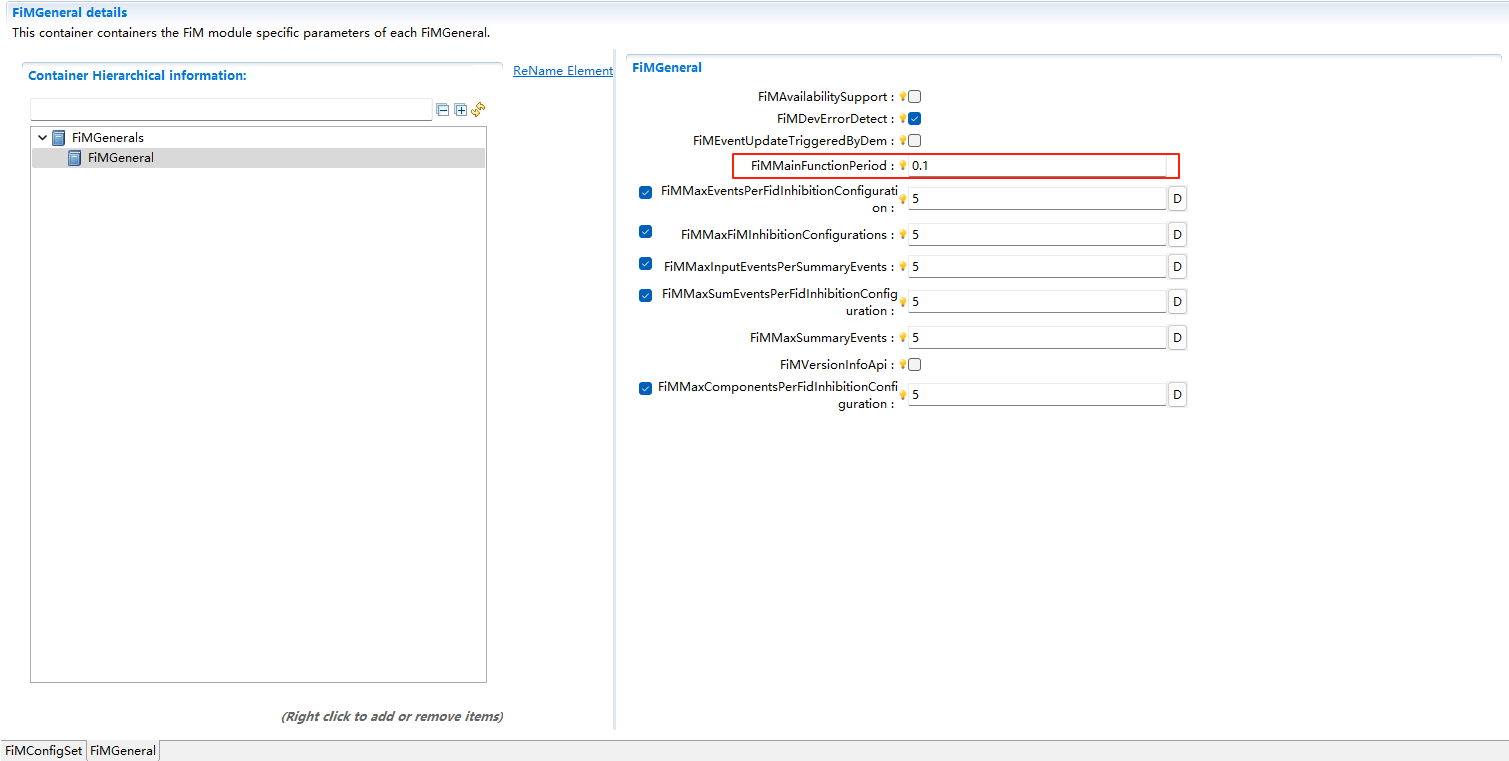Enable the FiMAvailabilitySupport checkbox

[913, 96]
